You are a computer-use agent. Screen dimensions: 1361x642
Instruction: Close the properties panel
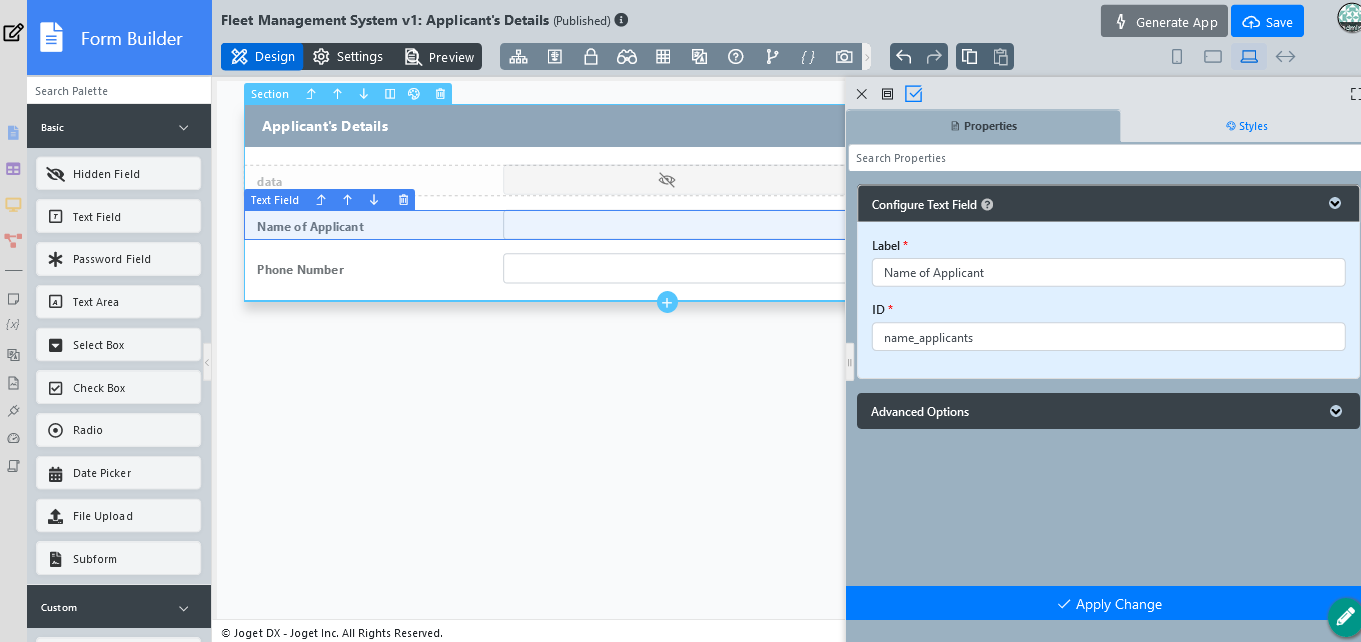click(862, 94)
